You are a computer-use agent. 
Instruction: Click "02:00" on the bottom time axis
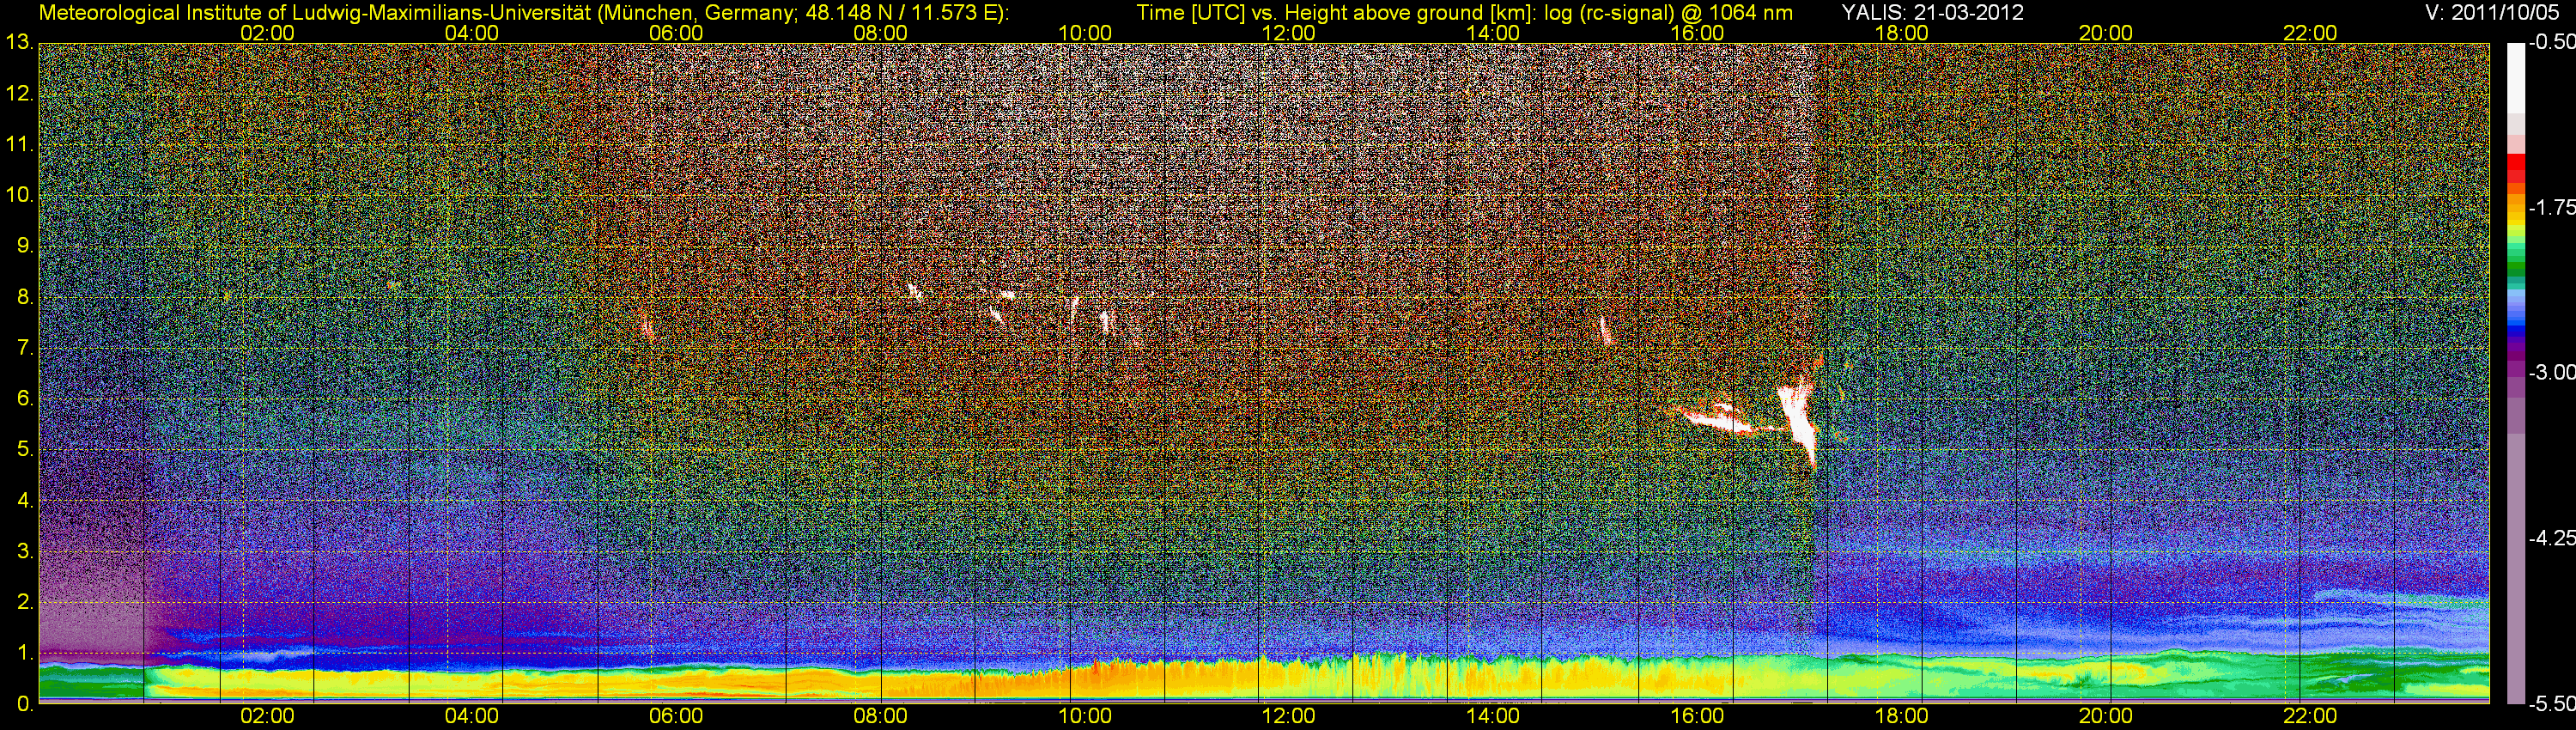267,716
